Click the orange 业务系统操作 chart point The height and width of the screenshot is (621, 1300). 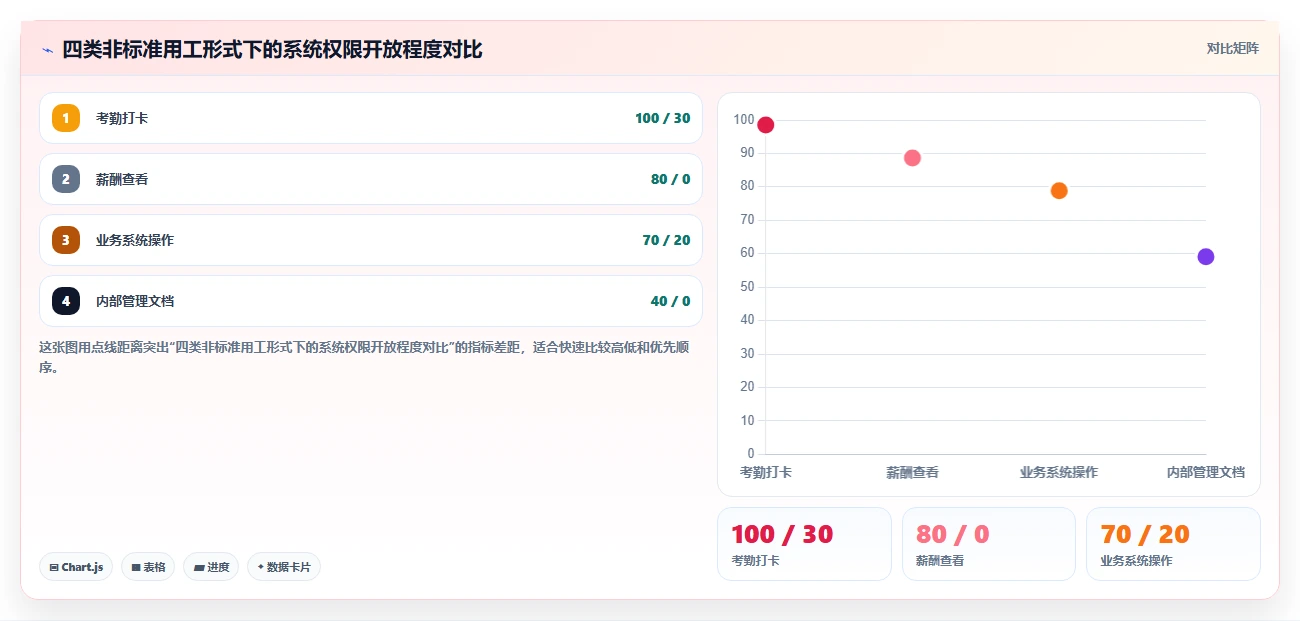tap(1059, 191)
